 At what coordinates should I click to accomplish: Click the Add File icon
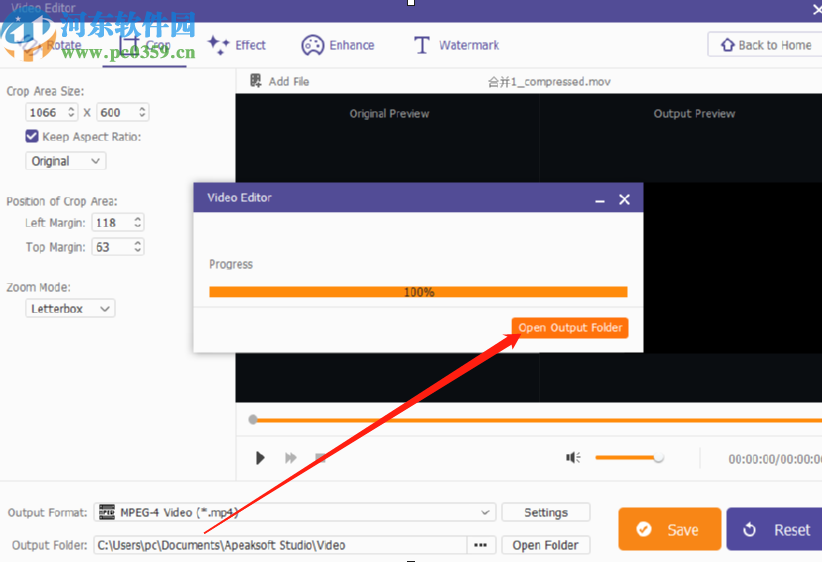click(255, 81)
